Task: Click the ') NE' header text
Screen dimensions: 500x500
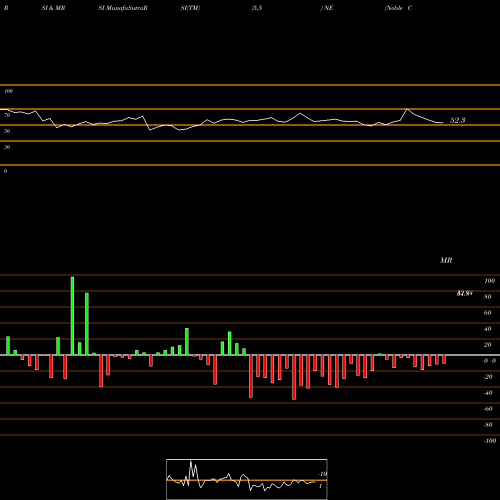Action: click(x=327, y=8)
